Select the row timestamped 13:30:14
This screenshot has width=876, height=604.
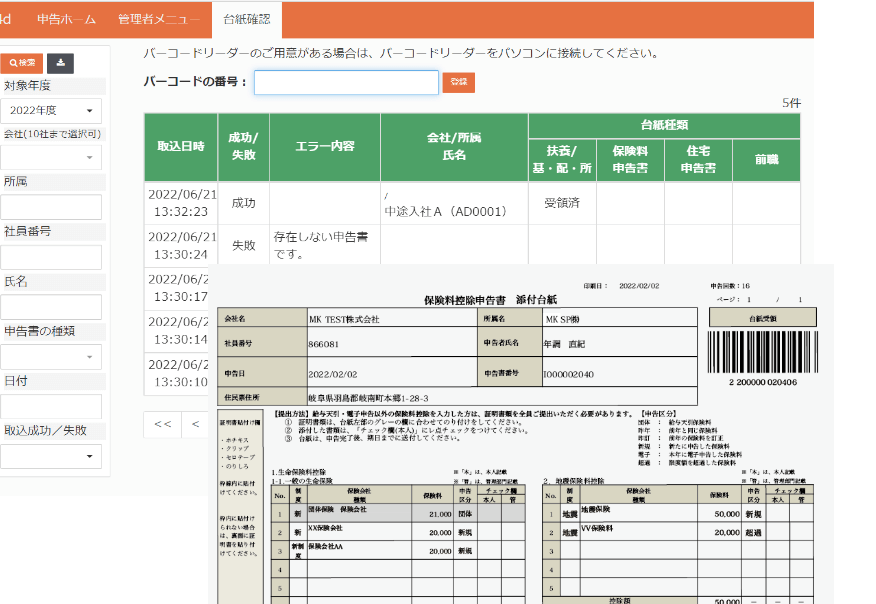pos(178,331)
